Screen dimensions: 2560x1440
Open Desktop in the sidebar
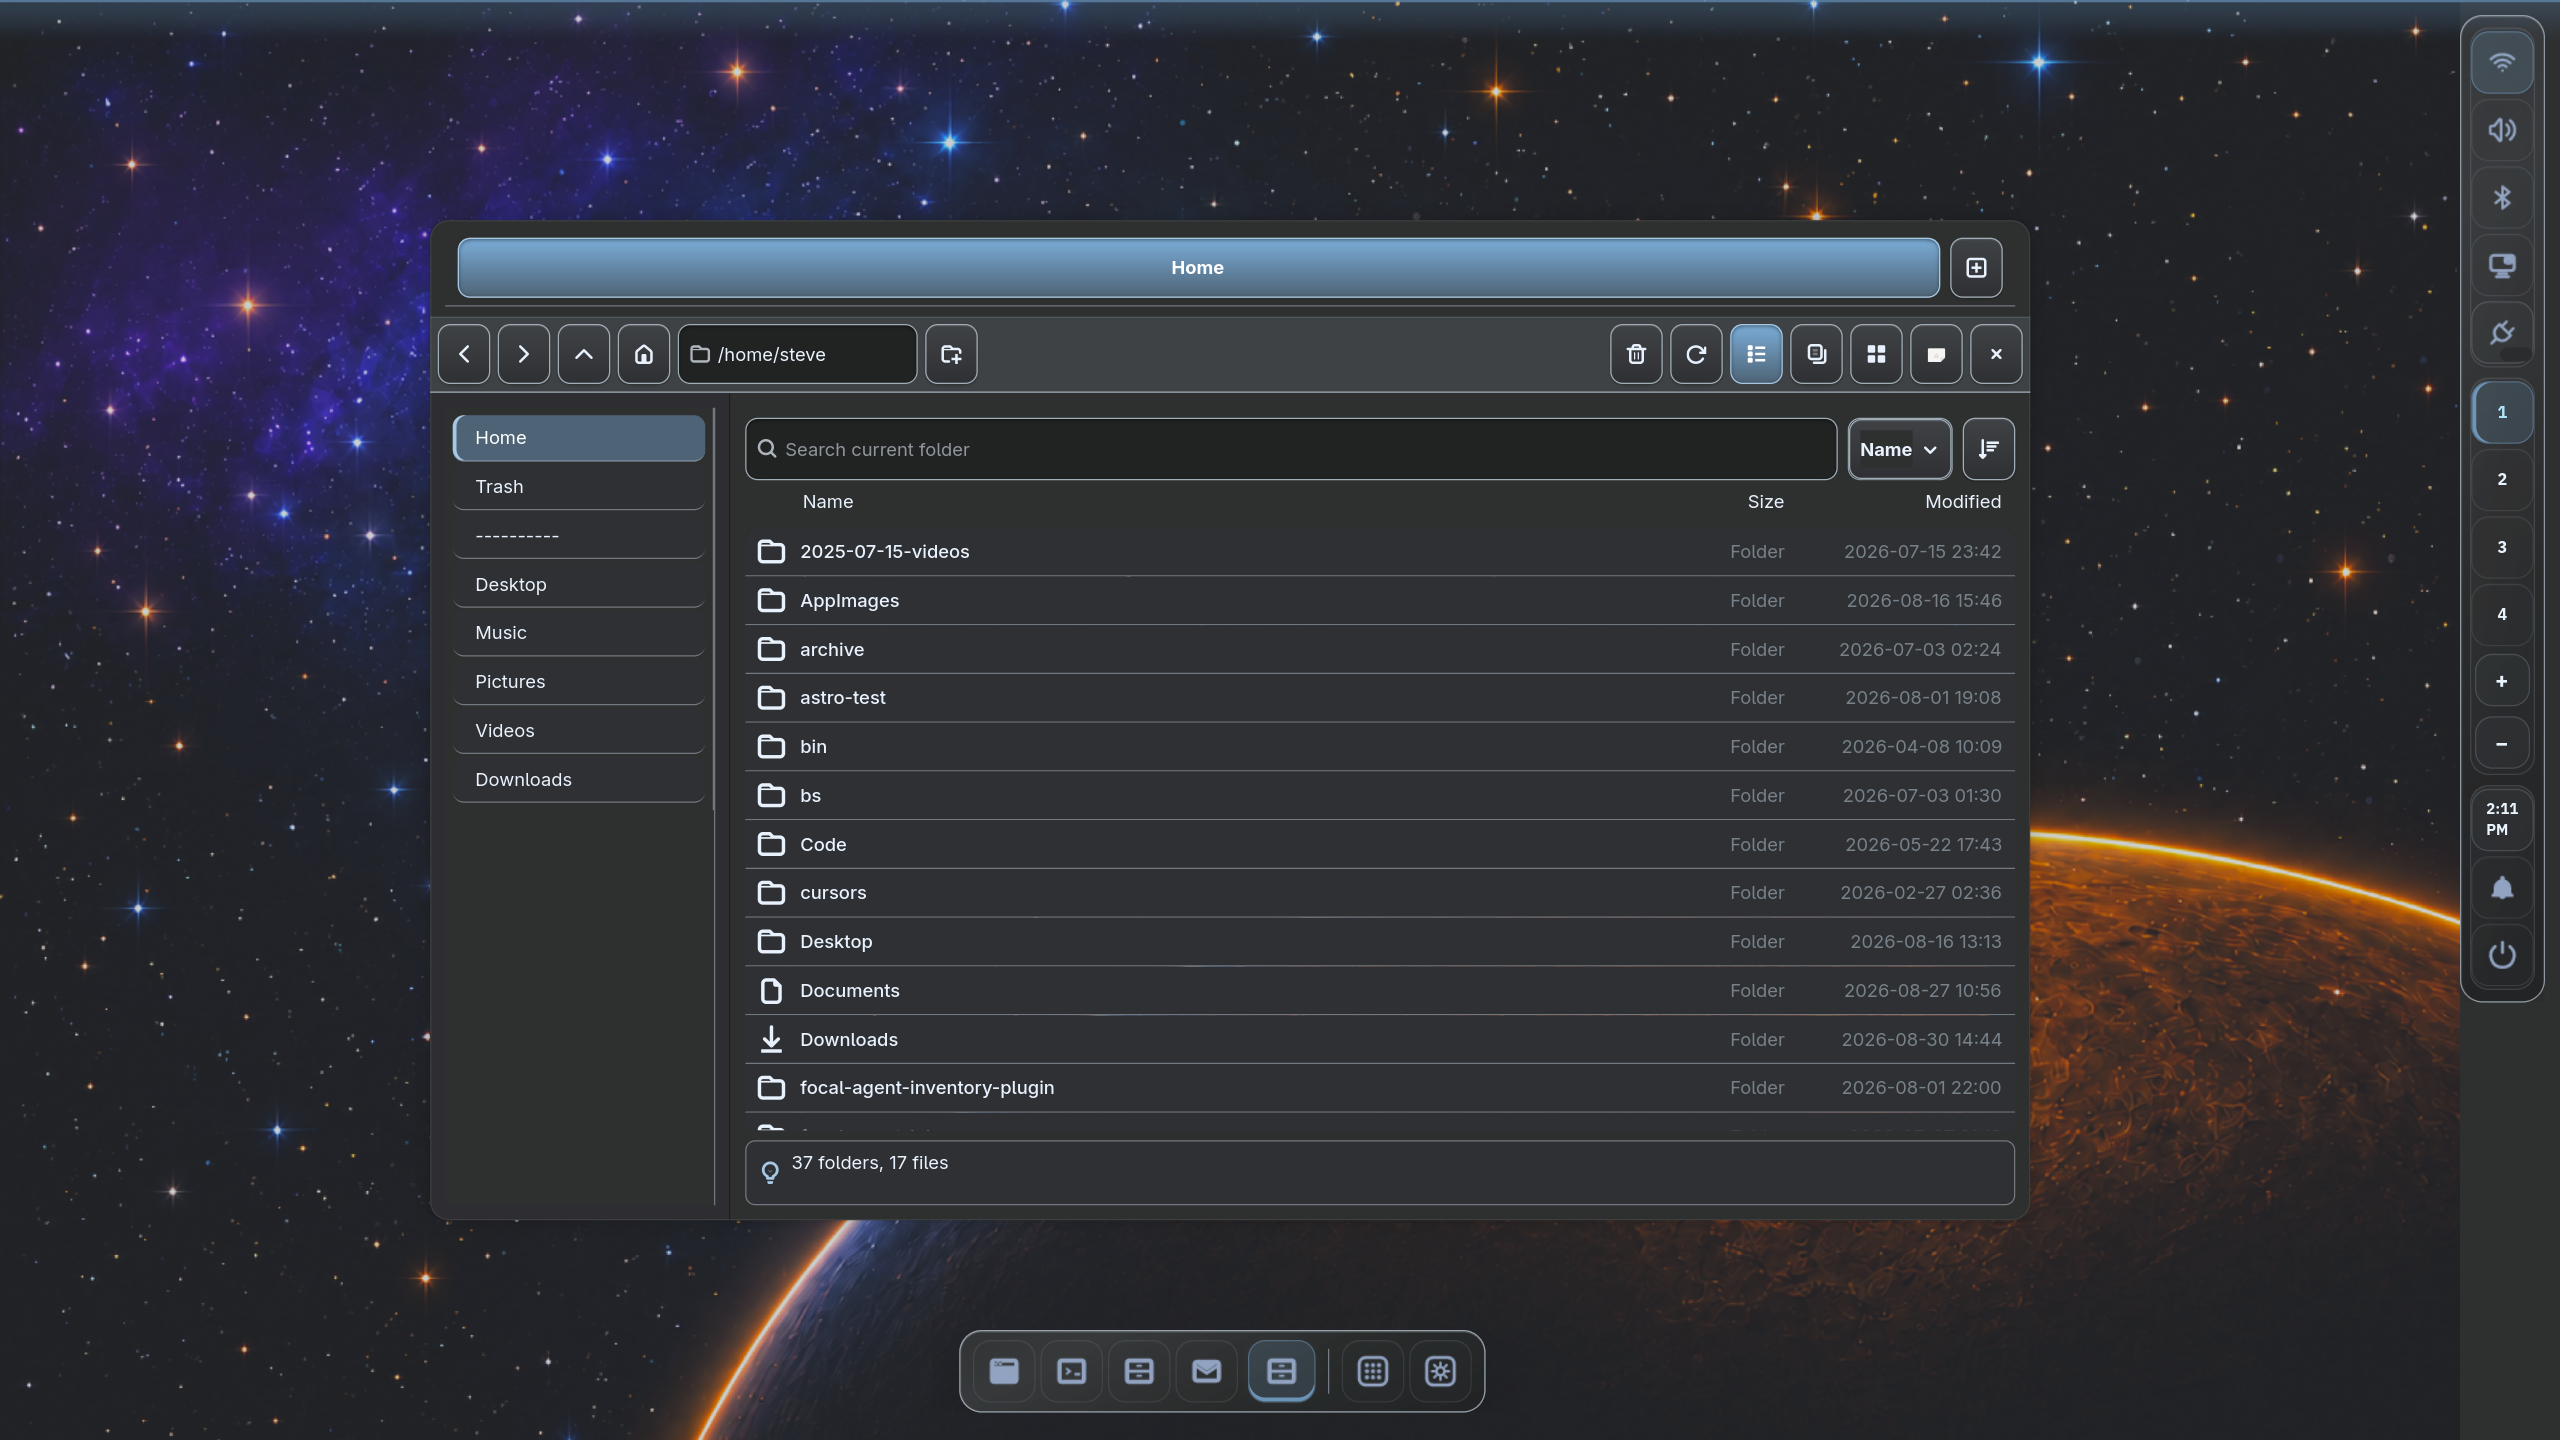pos(579,585)
